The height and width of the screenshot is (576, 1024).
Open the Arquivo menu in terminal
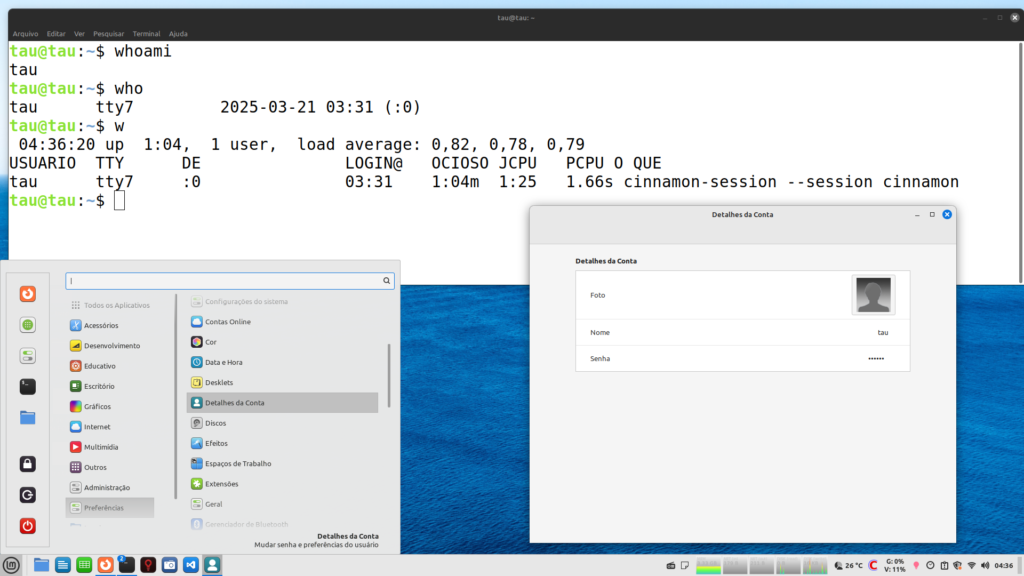(x=25, y=33)
